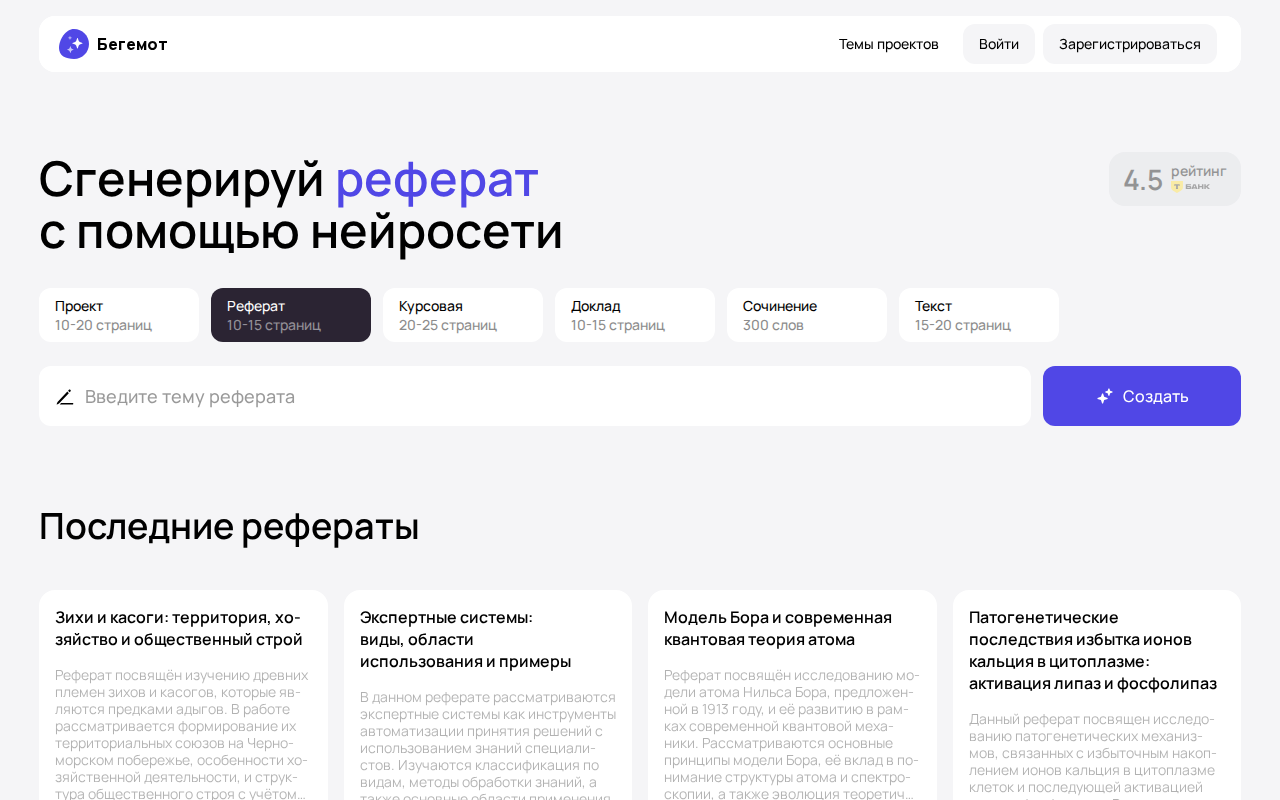1280x800 pixels.
Task: Click the Зарегистрироваться button
Action: [x=1130, y=44]
